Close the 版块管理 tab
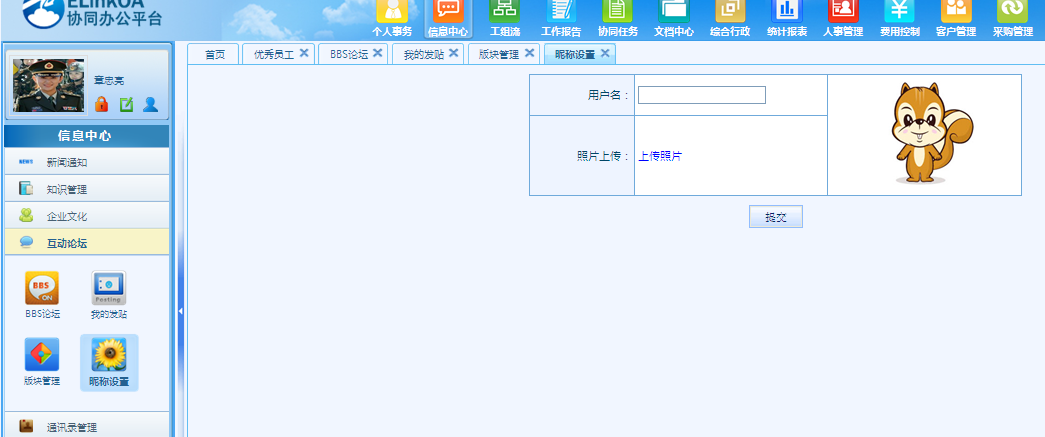The image size is (1045, 437). (x=529, y=53)
